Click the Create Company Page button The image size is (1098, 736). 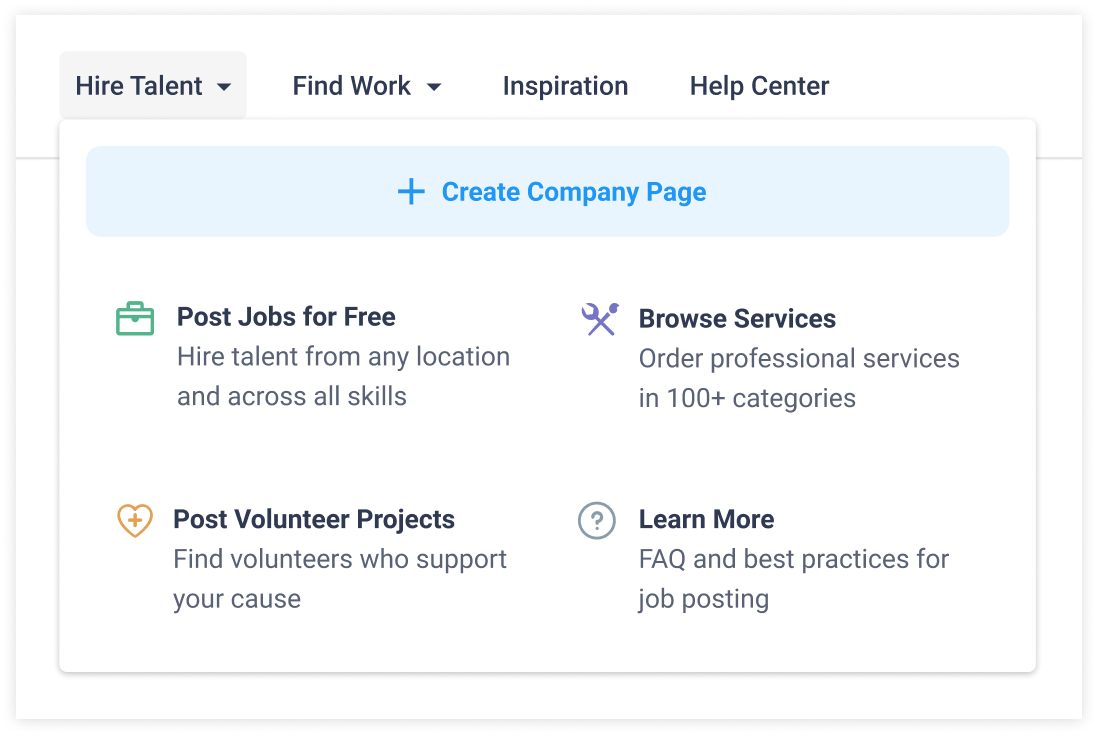pos(548,191)
